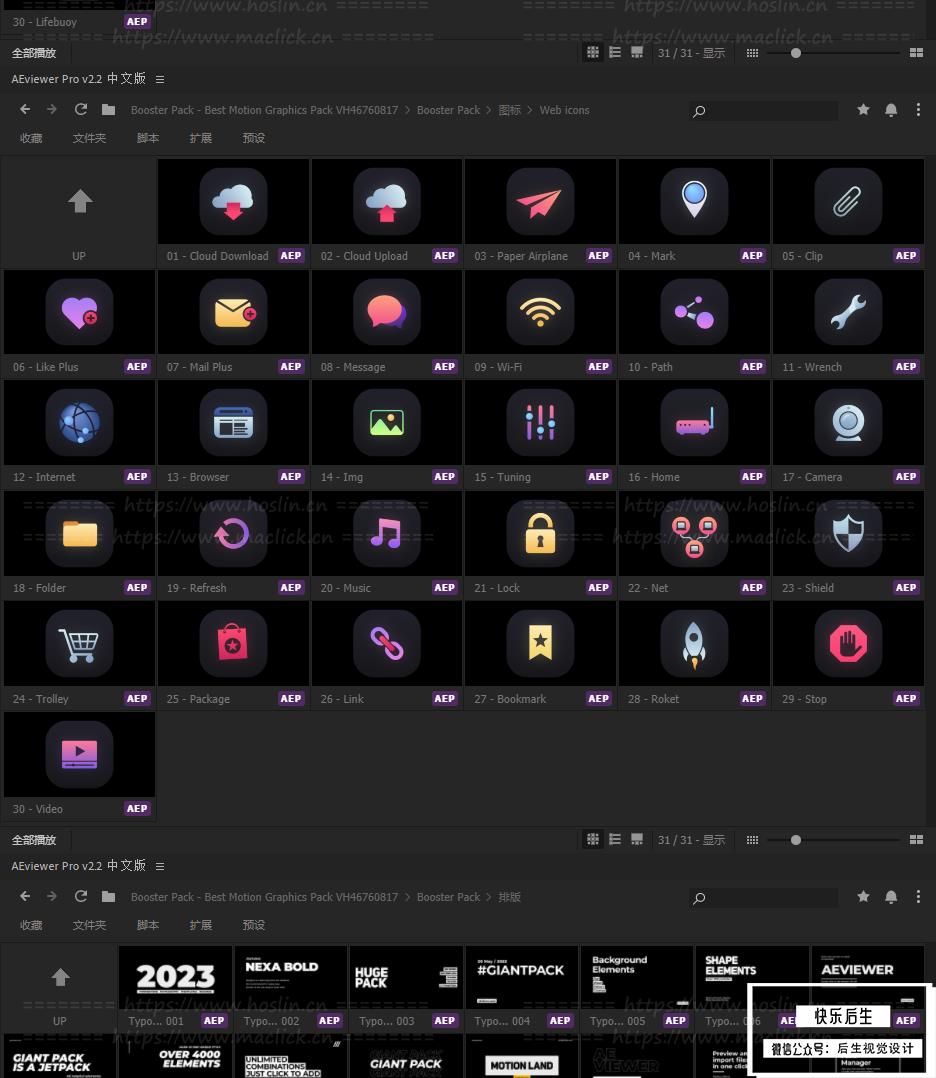Adjust thumbnail size slider above 排版 panel
Image resolution: width=936 pixels, height=1078 pixels.
pos(796,839)
